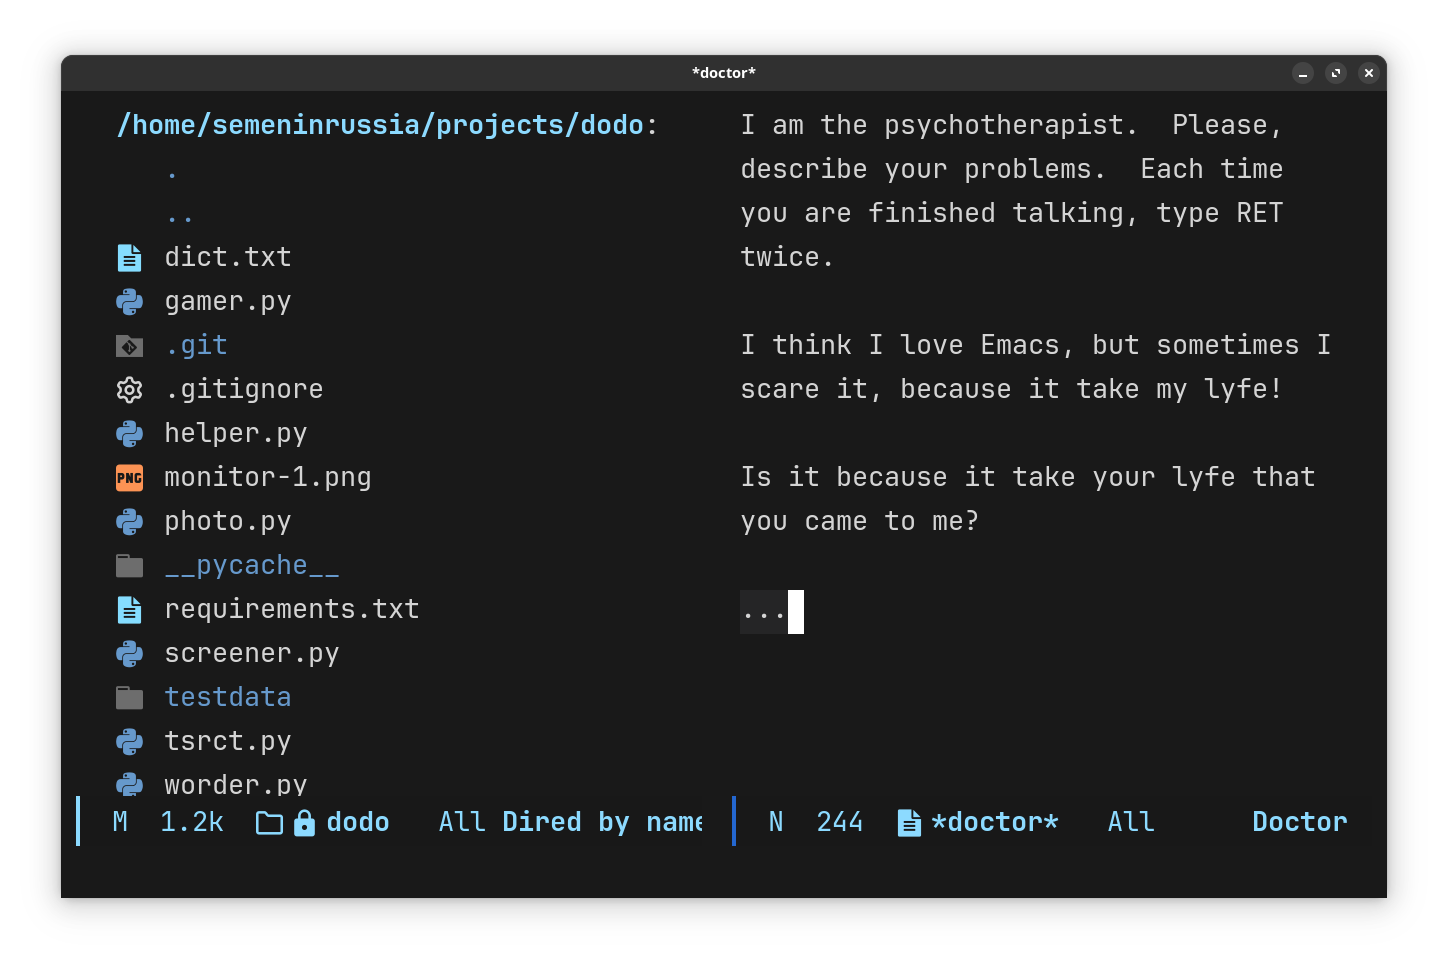This screenshot has width=1448, height=965.
Task: Open gamer.py in Dired
Action: pyautogui.click(x=228, y=302)
